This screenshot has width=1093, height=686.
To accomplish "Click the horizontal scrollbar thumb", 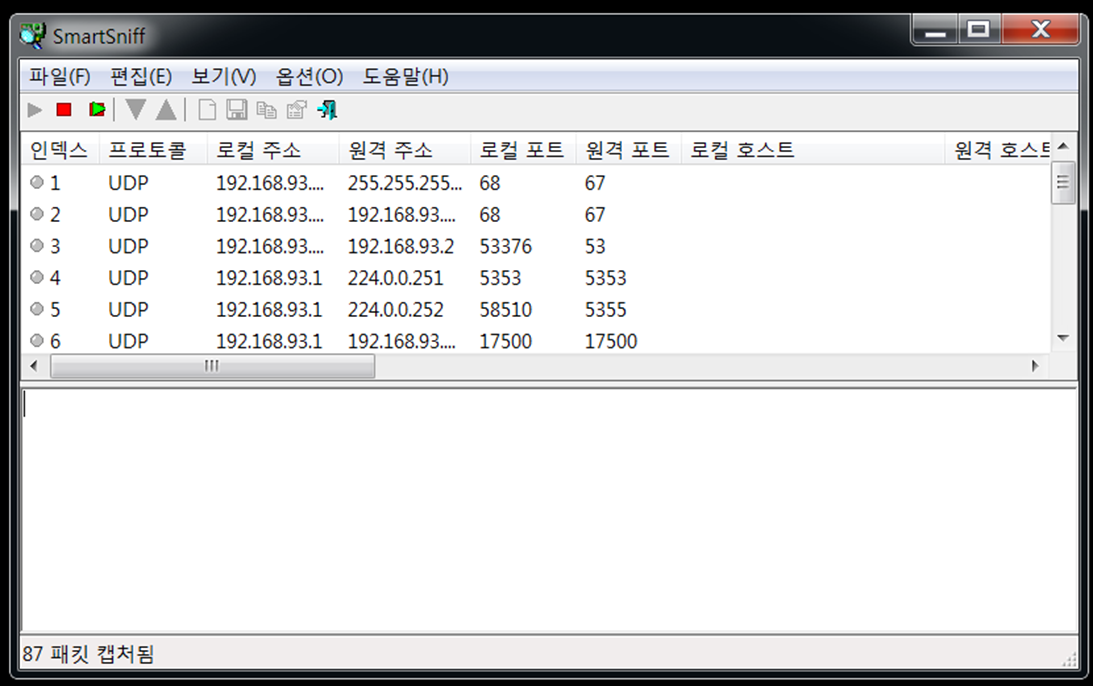I will (213, 366).
